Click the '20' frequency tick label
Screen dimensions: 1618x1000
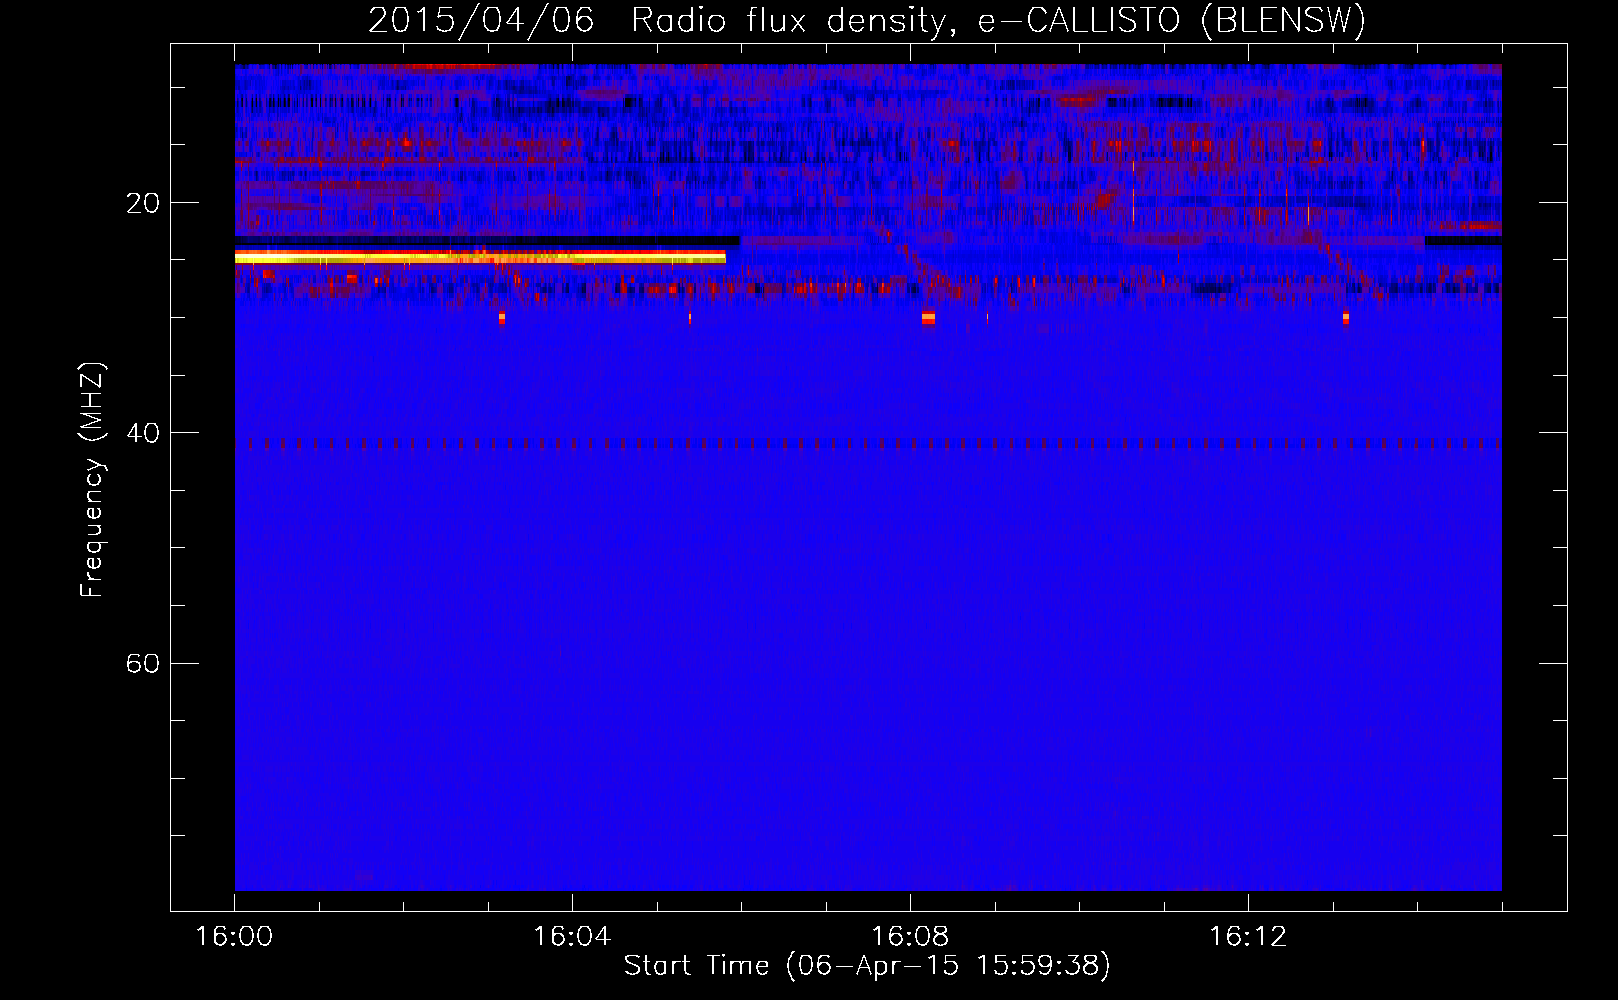coord(143,203)
